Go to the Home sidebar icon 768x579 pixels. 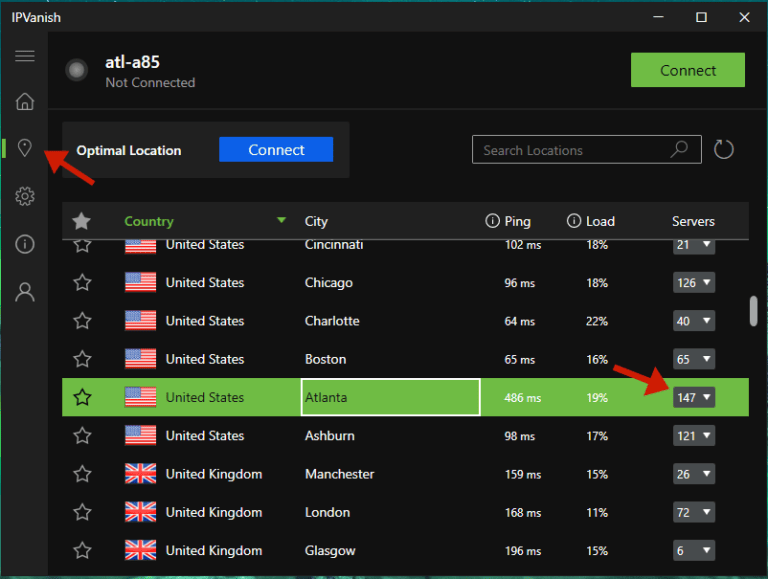pyautogui.click(x=25, y=101)
